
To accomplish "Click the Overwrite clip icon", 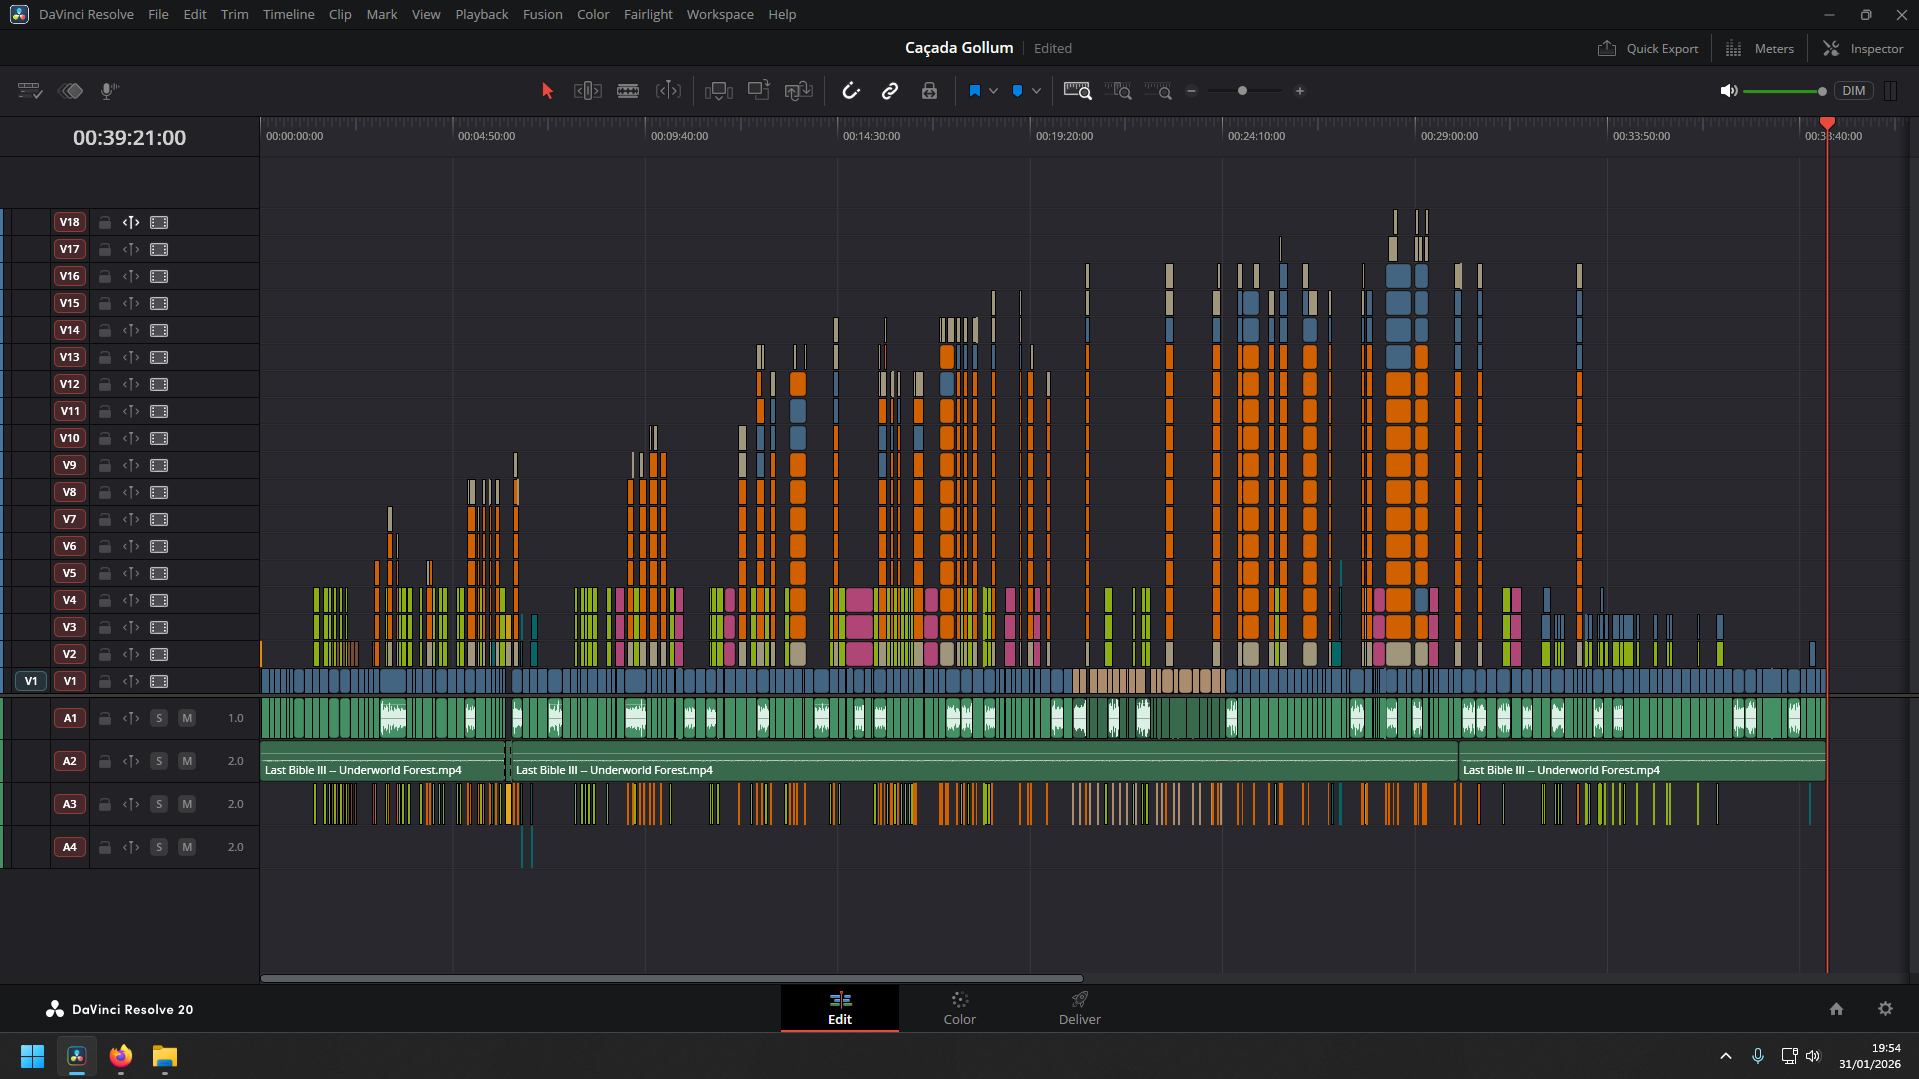I will click(x=758, y=91).
